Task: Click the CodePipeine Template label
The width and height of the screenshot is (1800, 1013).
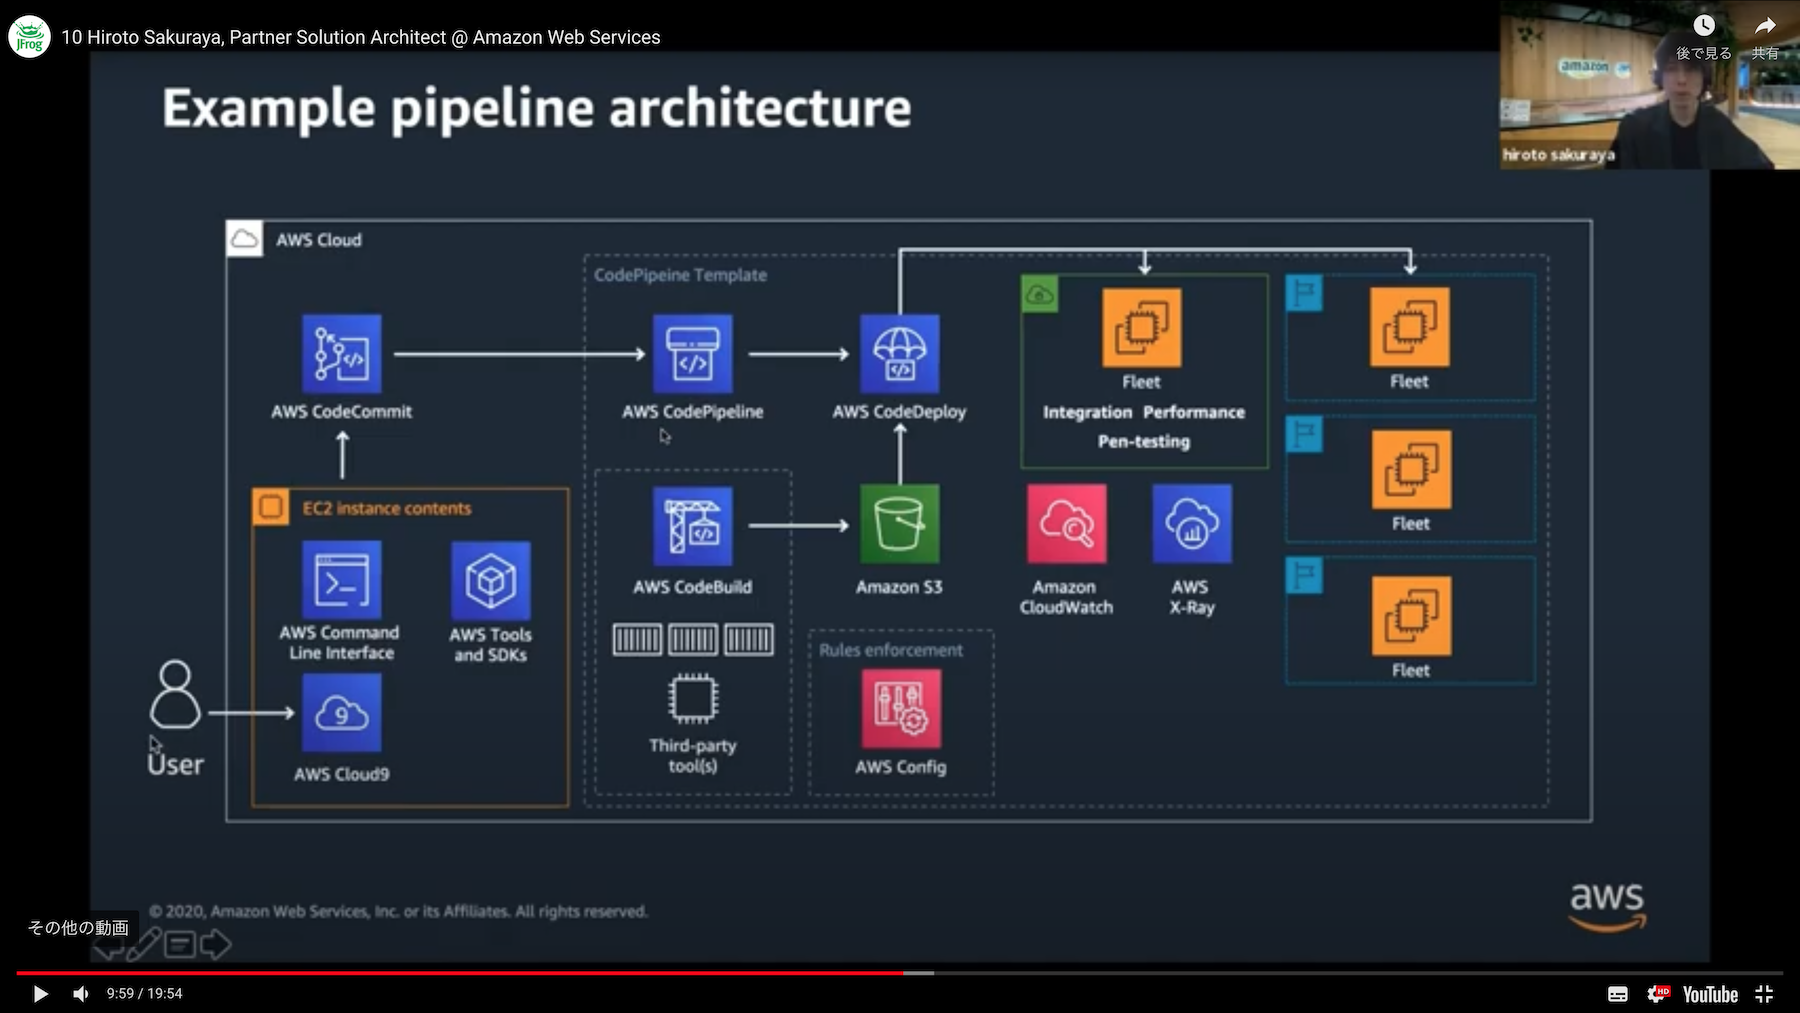Action: click(681, 275)
